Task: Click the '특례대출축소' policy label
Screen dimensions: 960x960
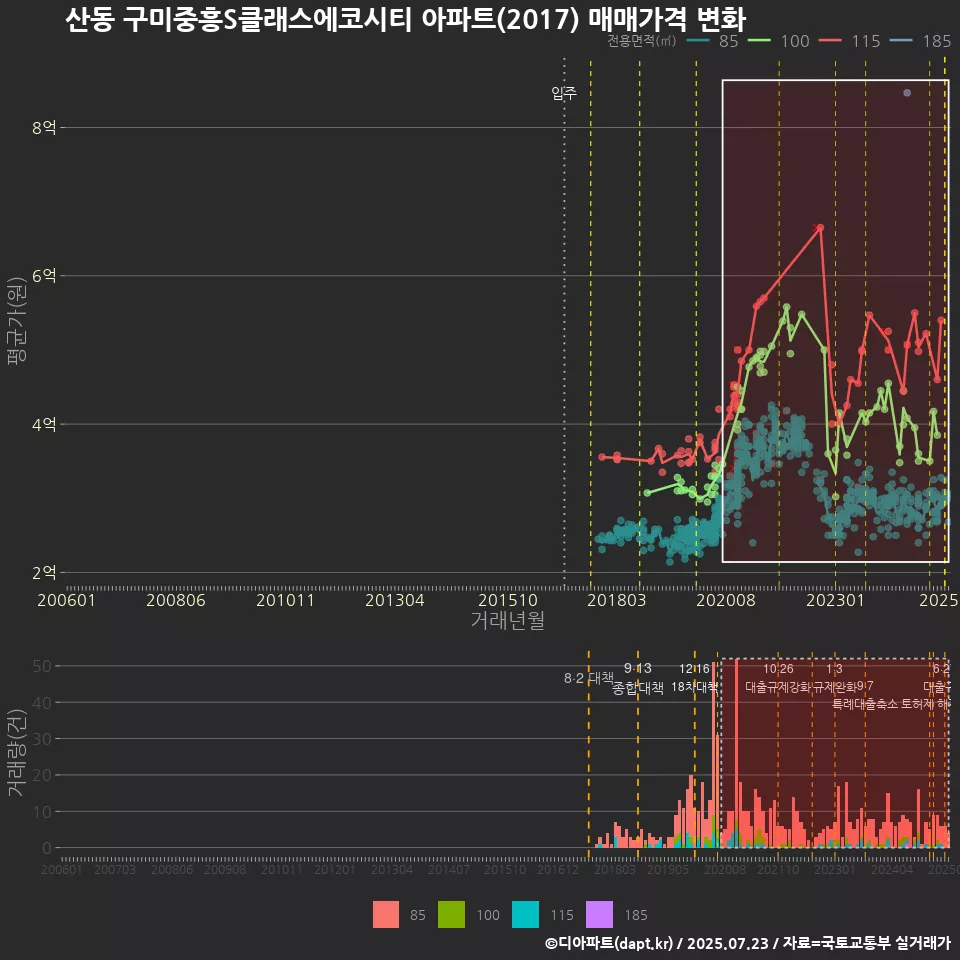Action: tap(864, 704)
